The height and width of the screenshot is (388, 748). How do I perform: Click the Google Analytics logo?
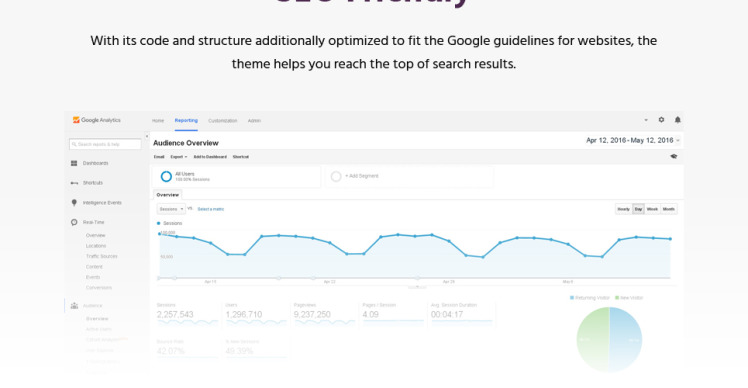click(97, 120)
